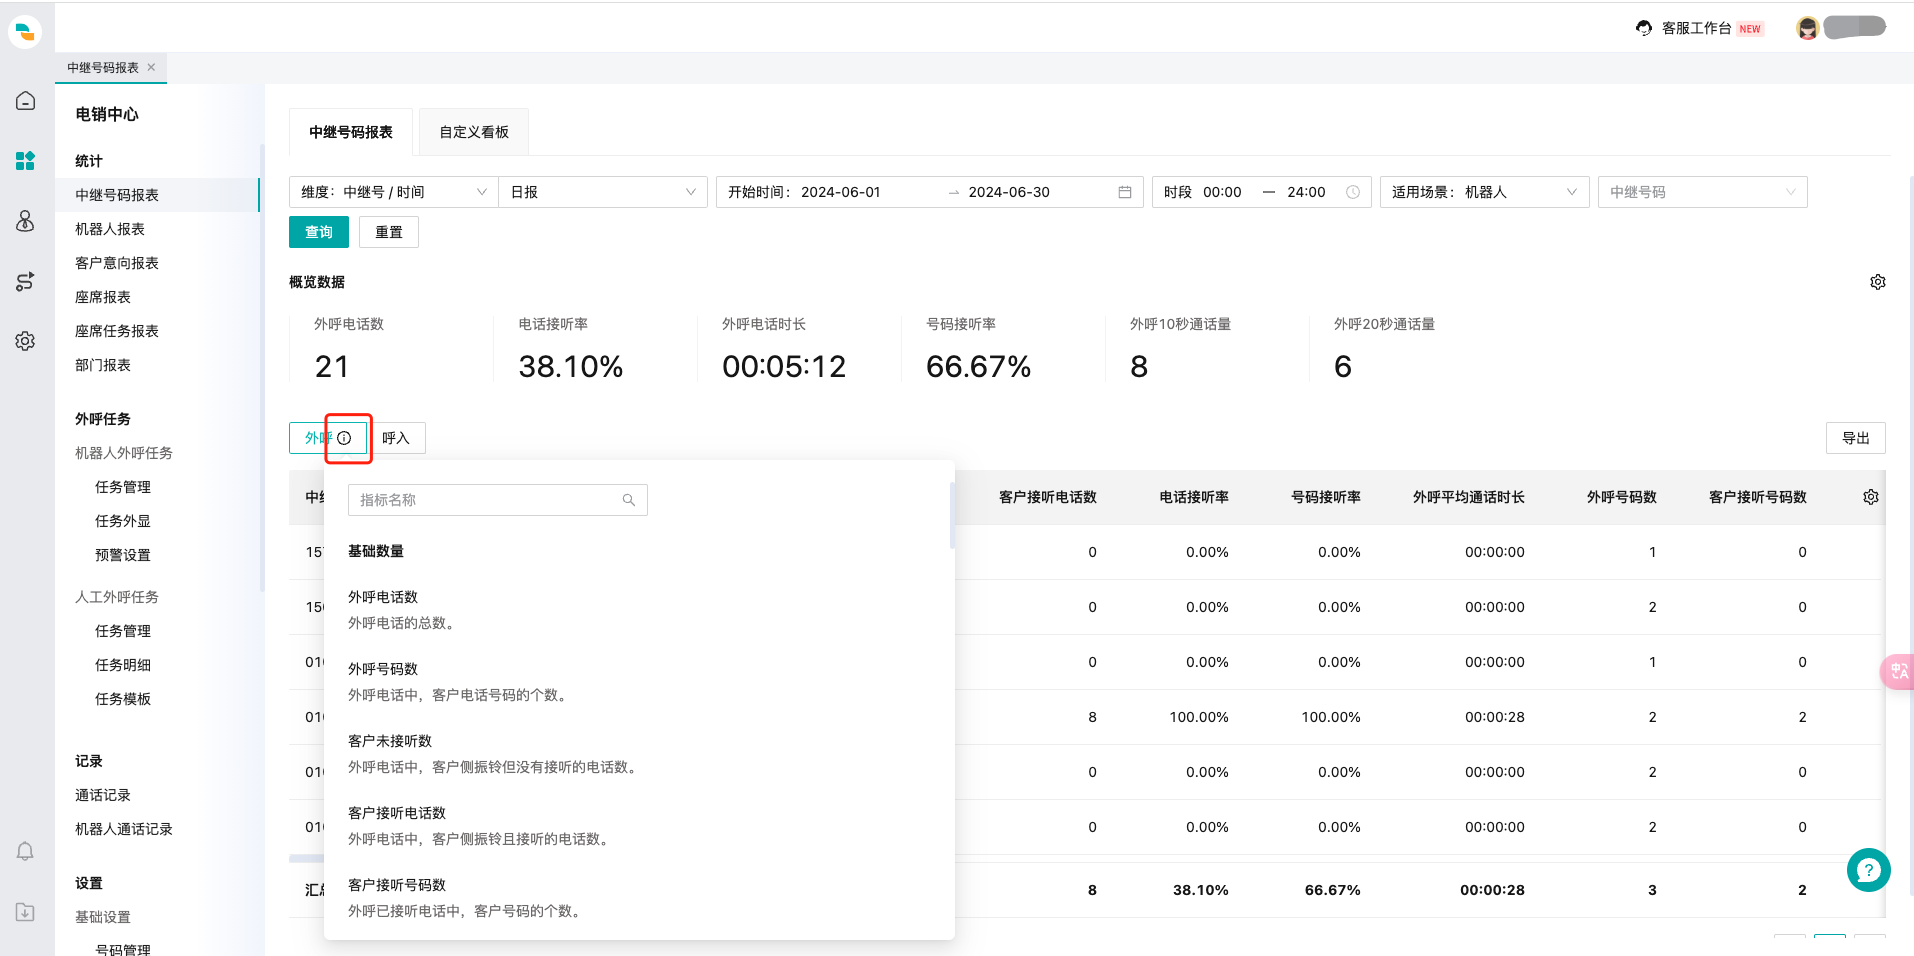1914x956 pixels.
Task: Open the workflow route icon in sidebar
Action: [26, 281]
